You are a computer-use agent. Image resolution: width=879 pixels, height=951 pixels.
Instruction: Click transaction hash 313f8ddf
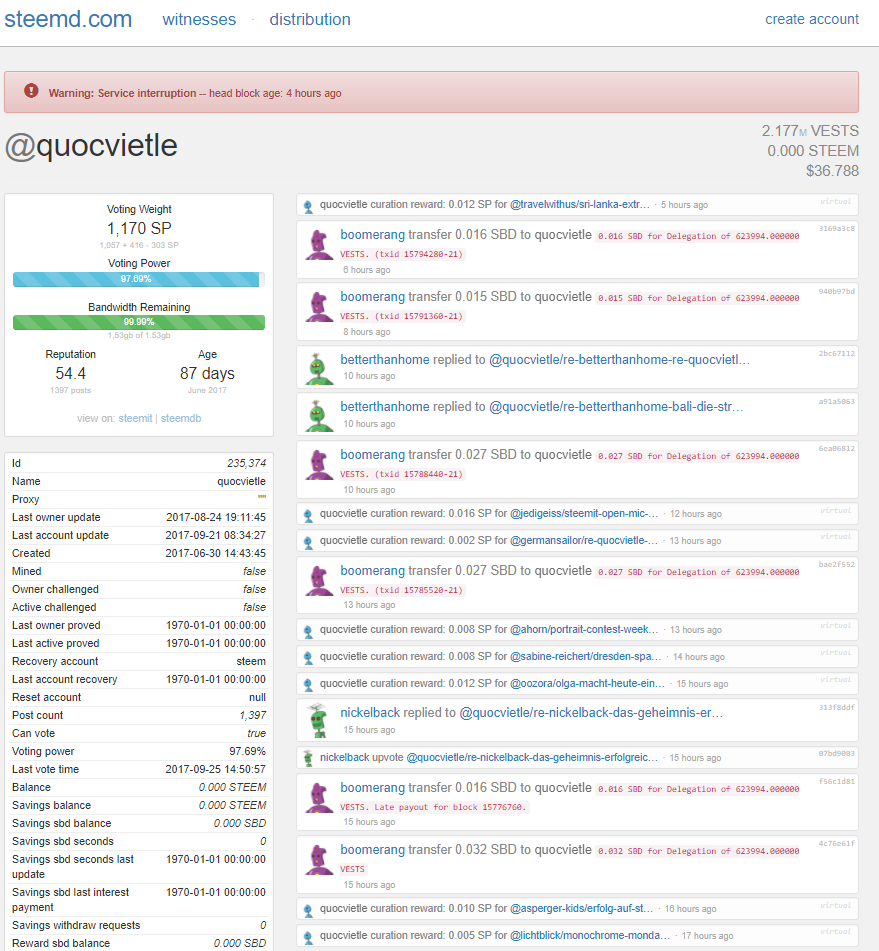[837, 707]
